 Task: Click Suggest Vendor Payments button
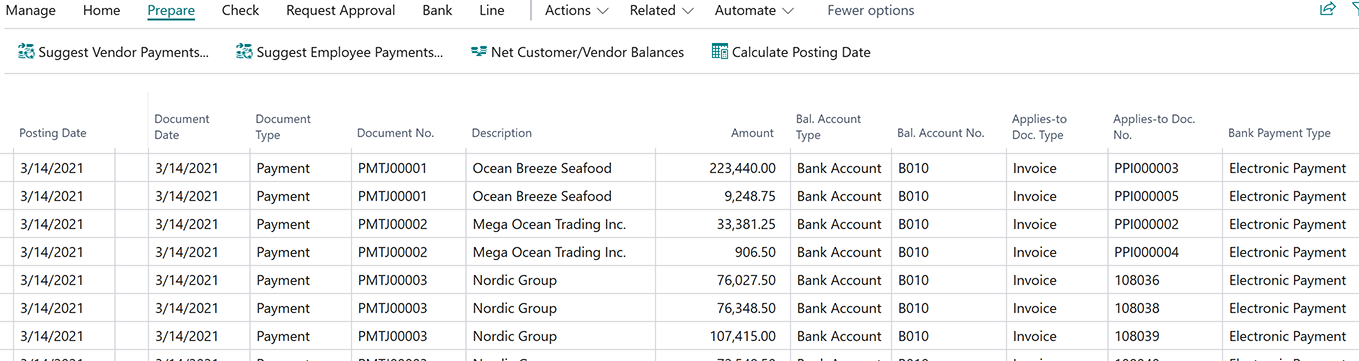[114, 52]
